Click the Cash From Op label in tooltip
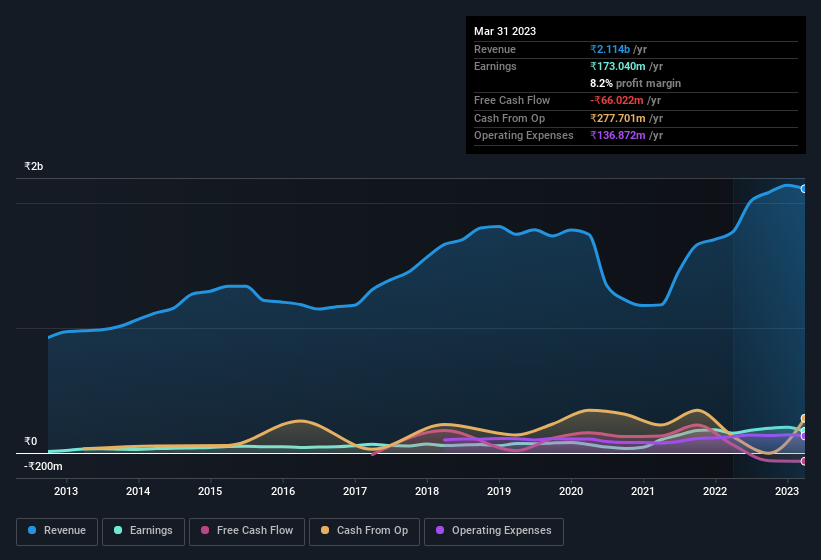Image resolution: width=821 pixels, height=560 pixels. pyautogui.click(x=509, y=118)
